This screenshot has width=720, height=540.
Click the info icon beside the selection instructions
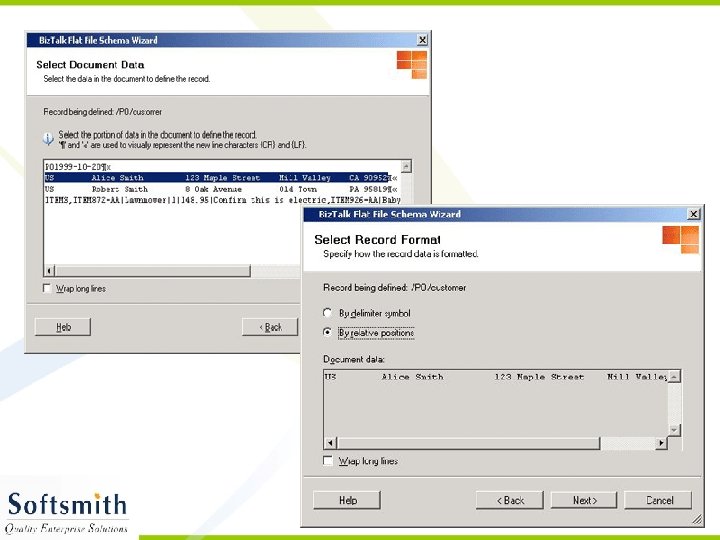coord(48,139)
